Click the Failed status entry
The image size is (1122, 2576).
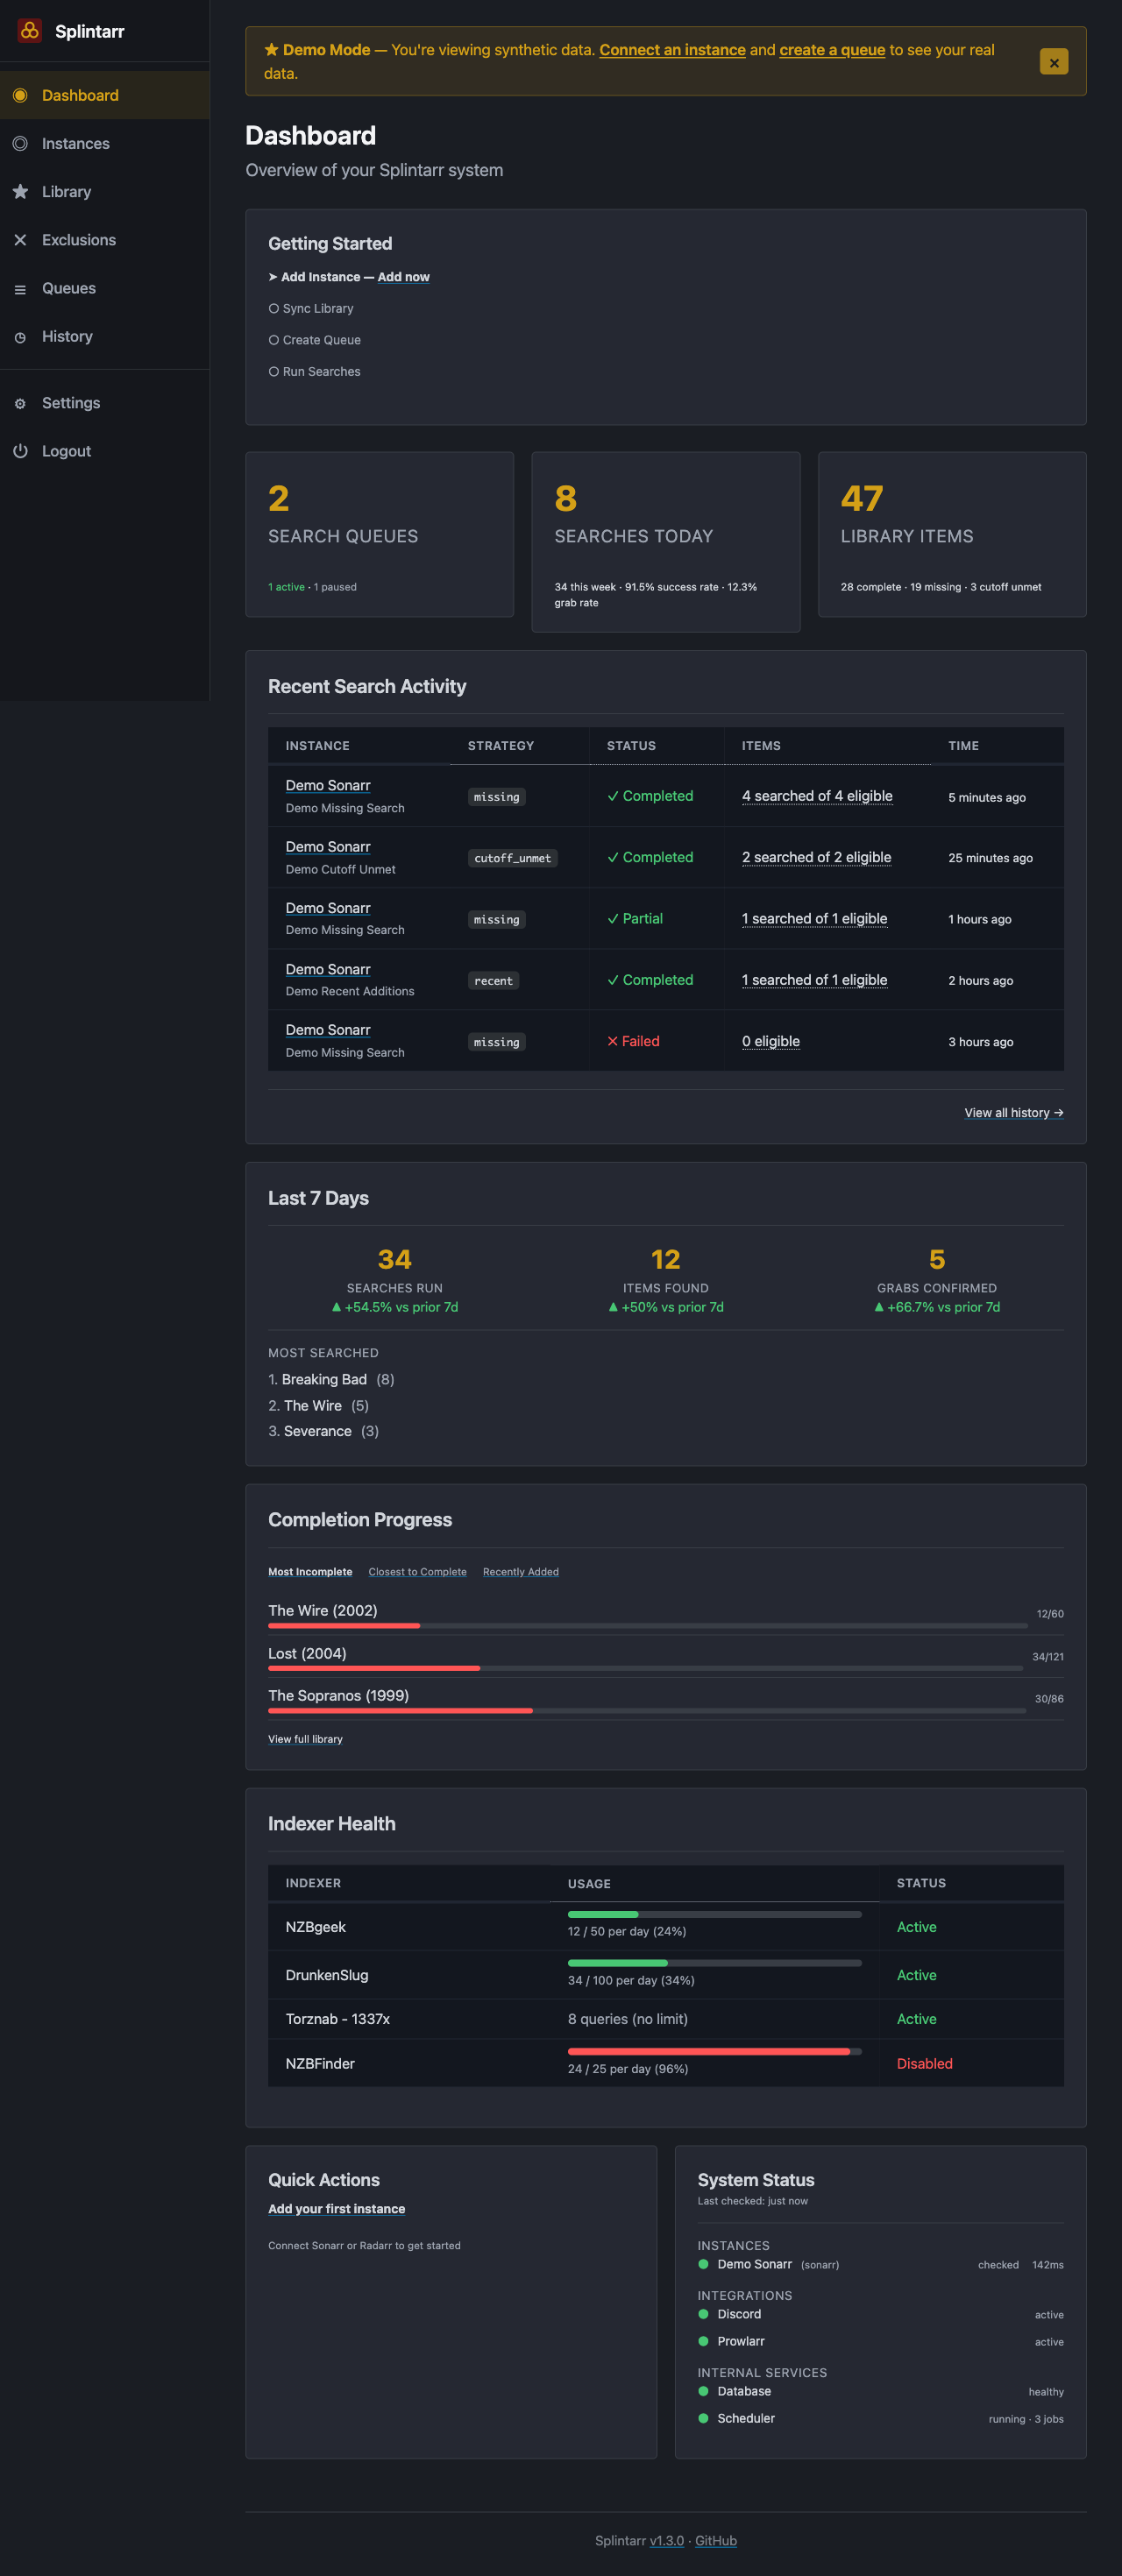click(633, 1041)
